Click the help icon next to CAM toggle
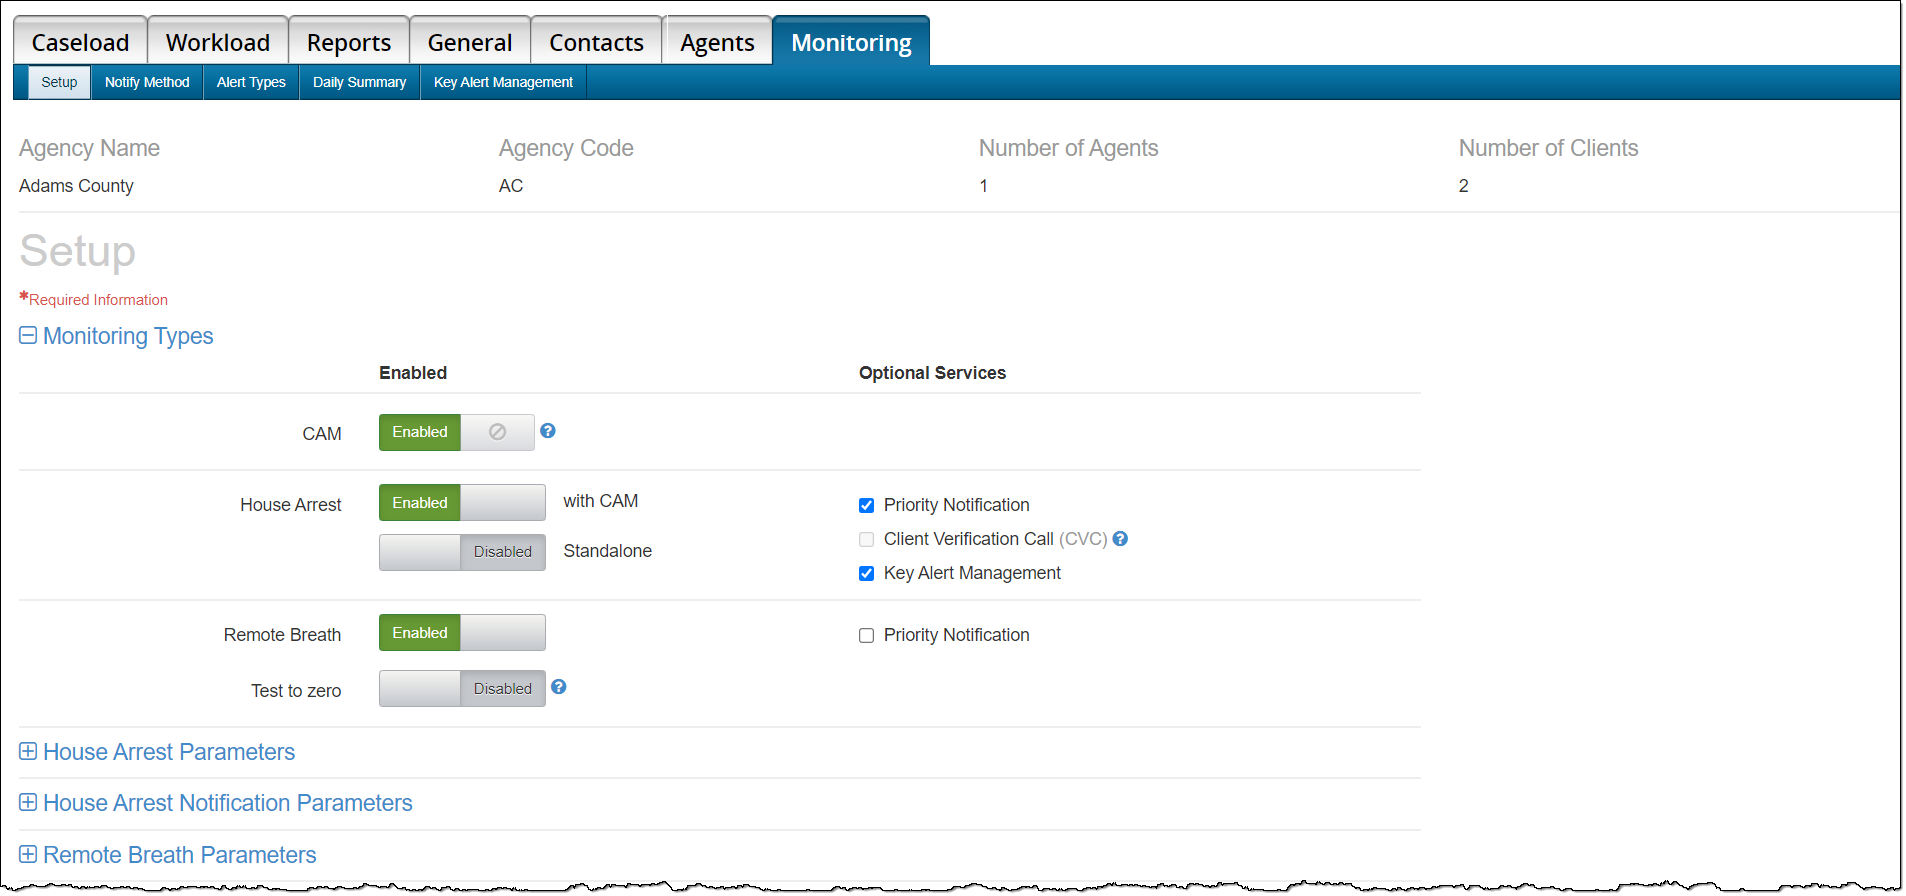The image size is (1906, 896). point(548,431)
